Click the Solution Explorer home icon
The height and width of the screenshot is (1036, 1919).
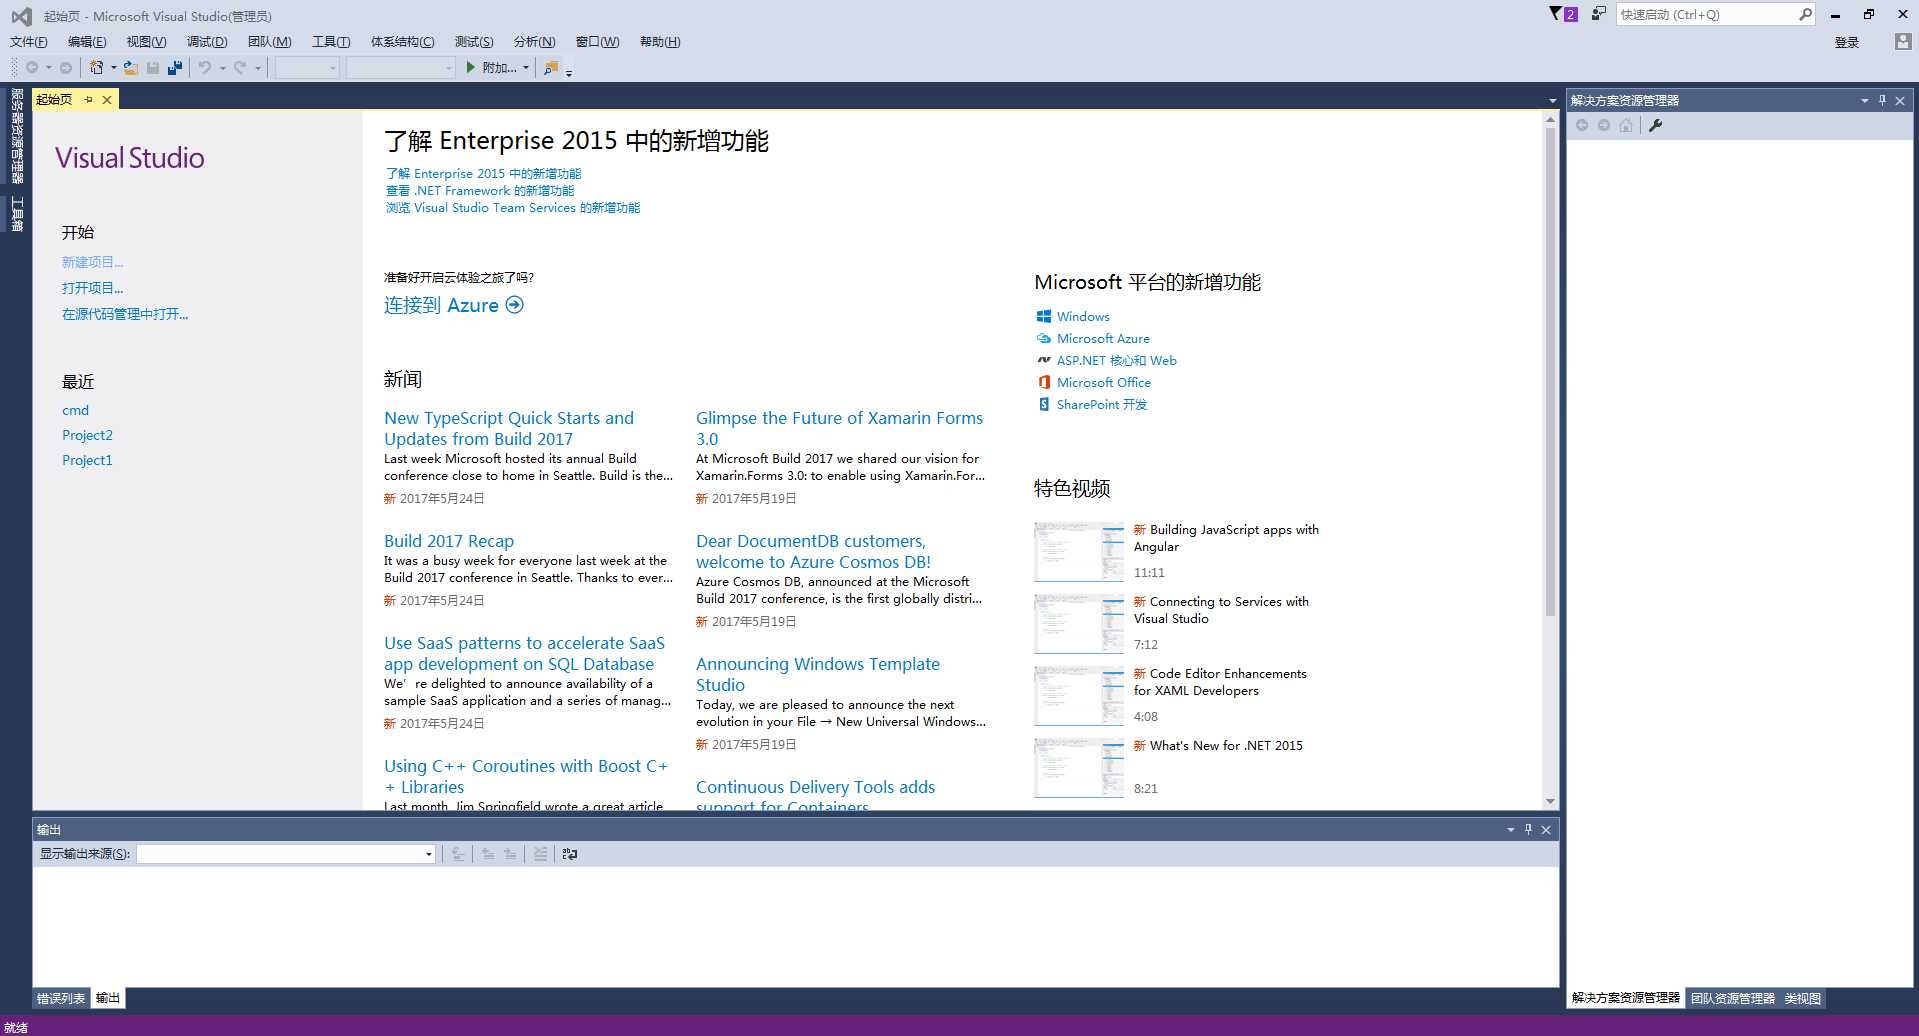(x=1626, y=125)
